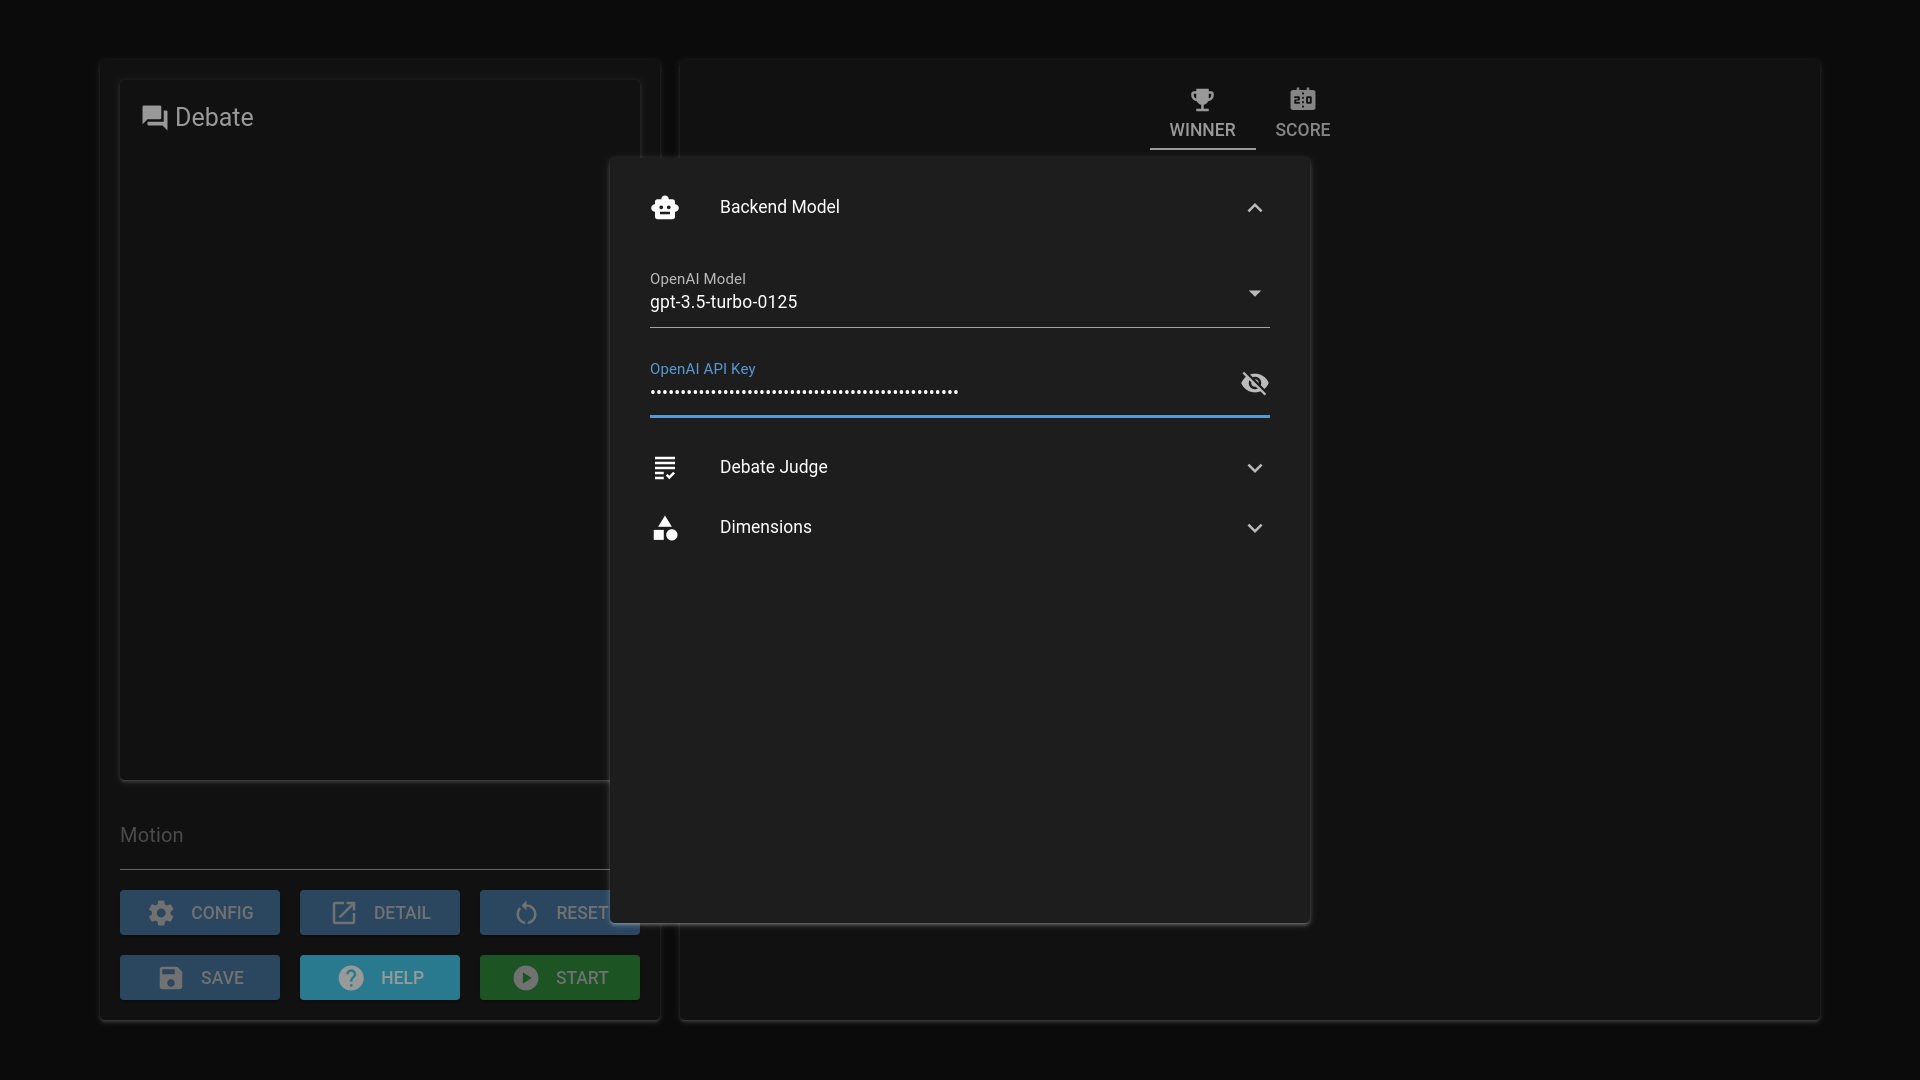Collapse the Backend Model section
Viewport: 1920px width, 1080px height.
[1254, 208]
